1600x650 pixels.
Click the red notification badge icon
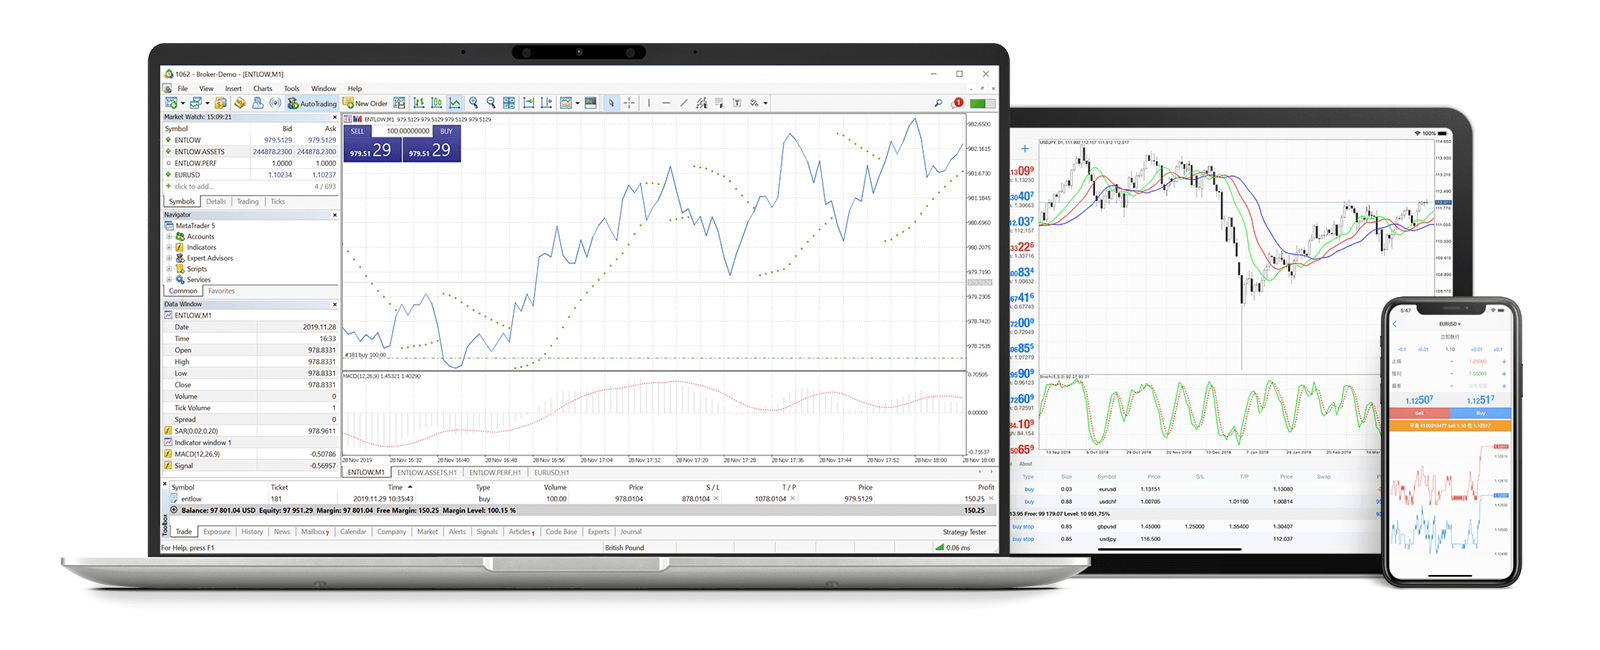[x=958, y=103]
